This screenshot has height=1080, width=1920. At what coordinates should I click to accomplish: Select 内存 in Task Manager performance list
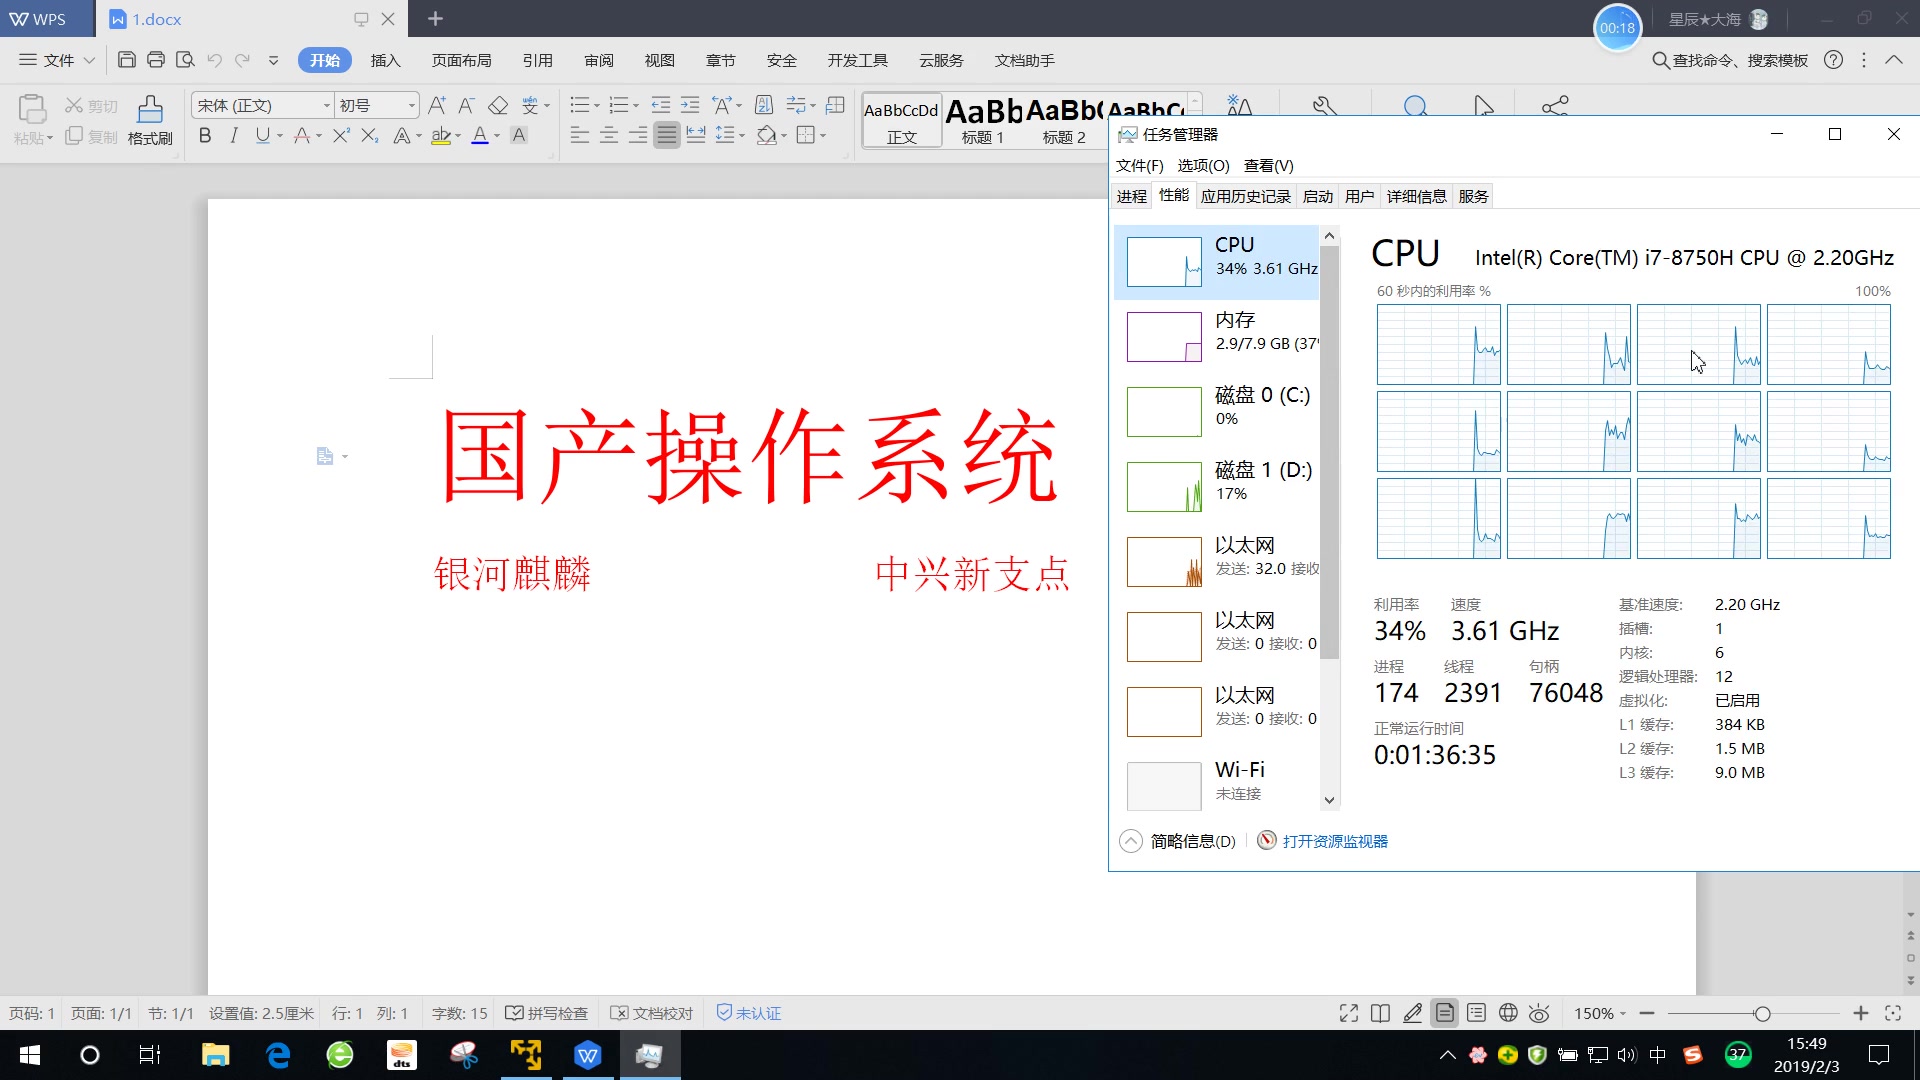point(1218,336)
